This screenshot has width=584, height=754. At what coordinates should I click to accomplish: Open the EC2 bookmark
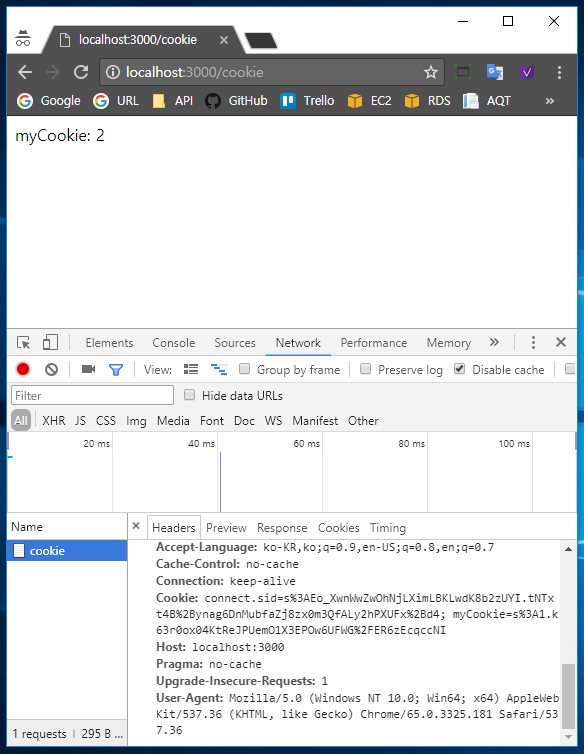pyautogui.click(x=369, y=101)
